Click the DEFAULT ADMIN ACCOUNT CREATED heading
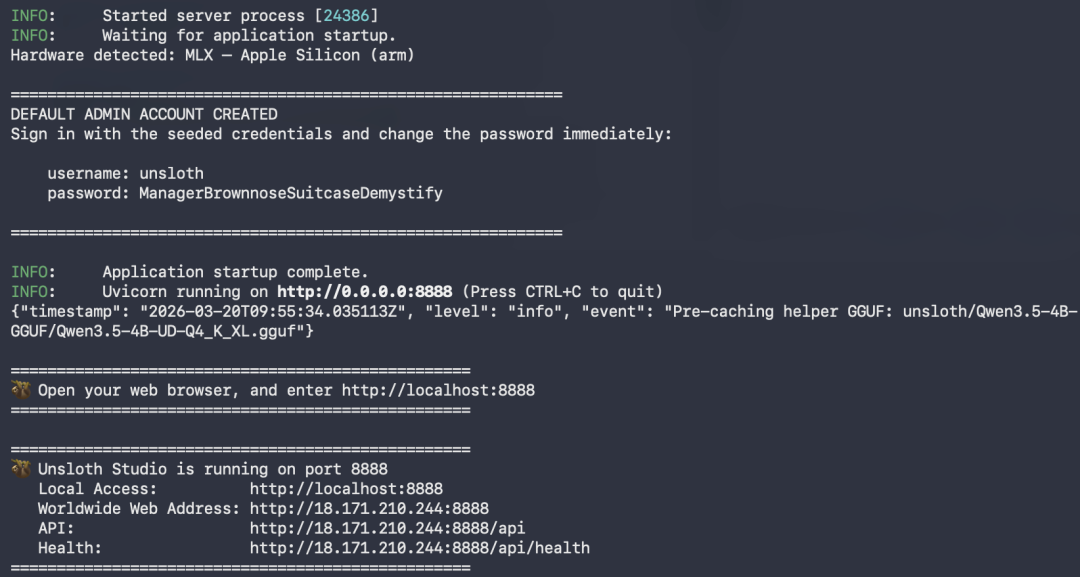 coord(144,114)
